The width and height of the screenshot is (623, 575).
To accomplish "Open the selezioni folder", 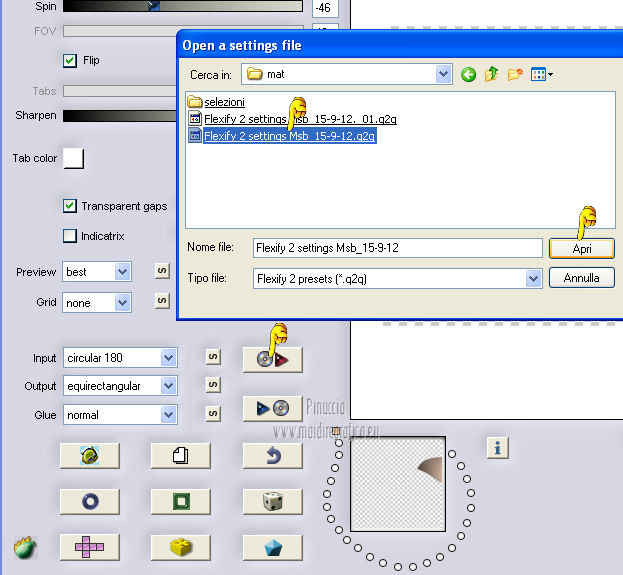I will tap(216, 102).
